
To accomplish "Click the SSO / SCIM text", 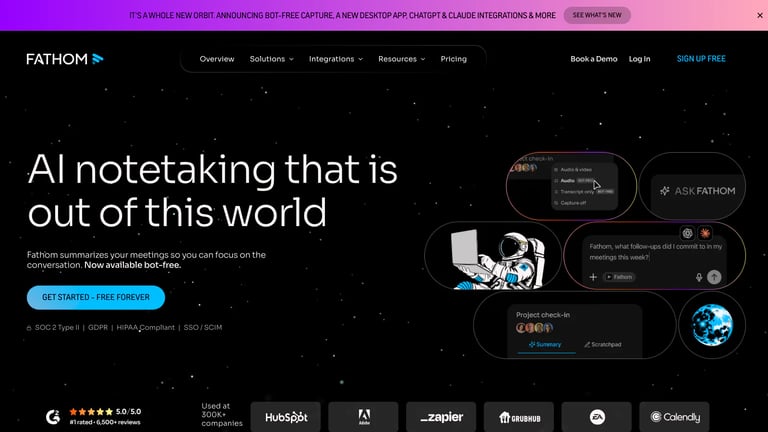I will 203,327.
